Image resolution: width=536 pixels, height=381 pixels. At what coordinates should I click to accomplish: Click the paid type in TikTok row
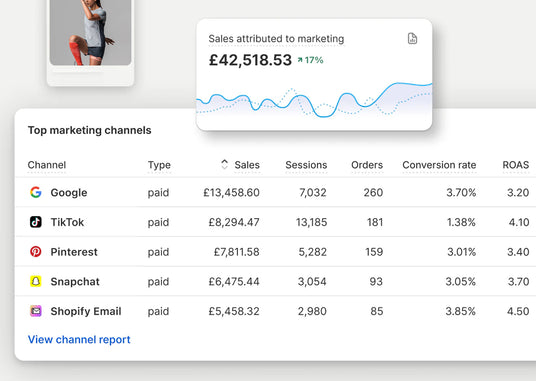coord(158,223)
